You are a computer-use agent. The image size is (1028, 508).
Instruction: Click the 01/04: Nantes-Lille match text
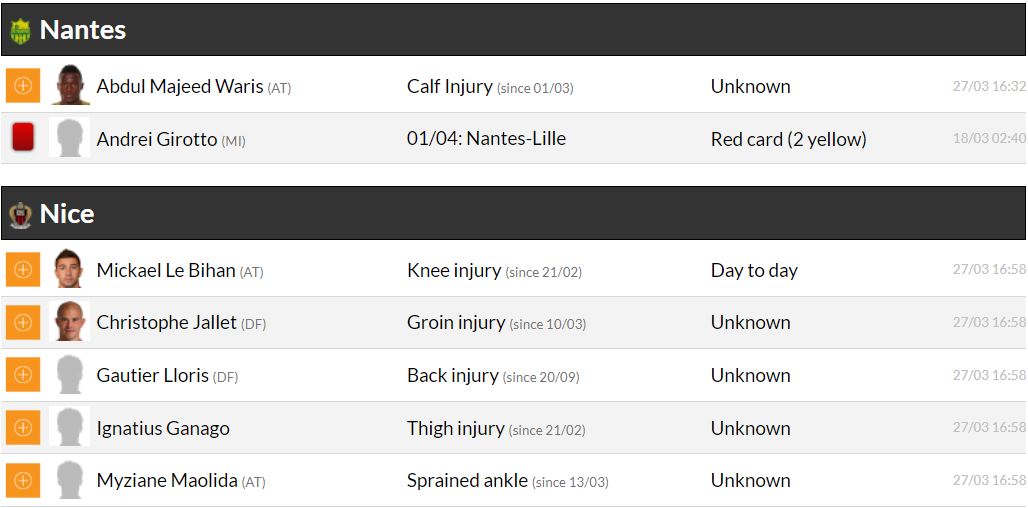[x=486, y=139]
